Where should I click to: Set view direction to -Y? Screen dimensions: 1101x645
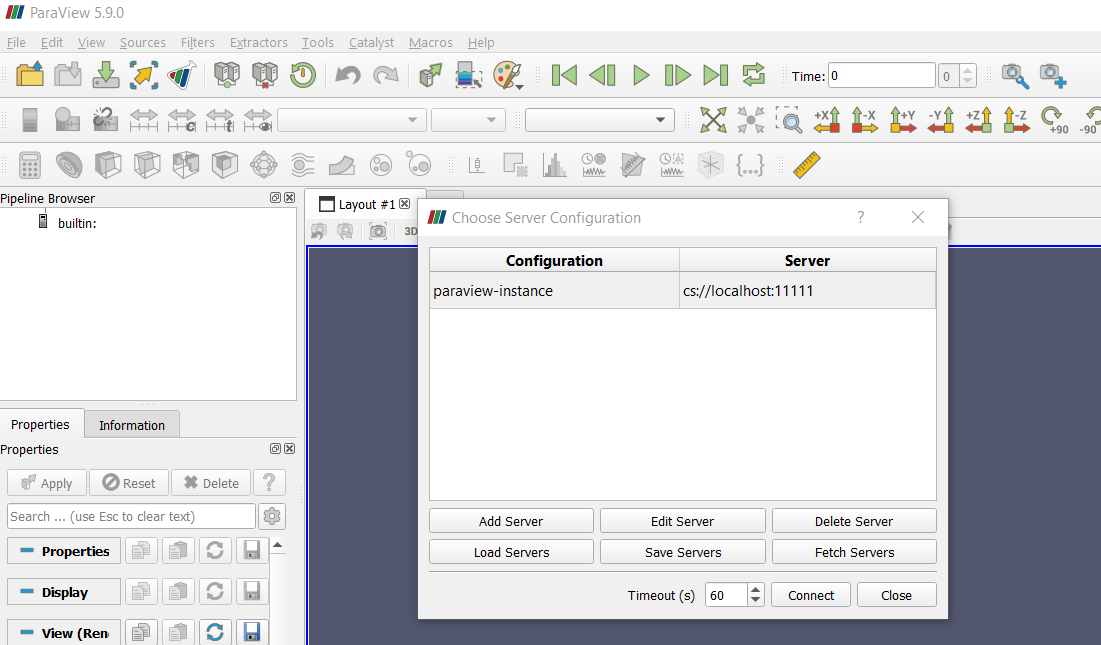pyautogui.click(x=940, y=120)
